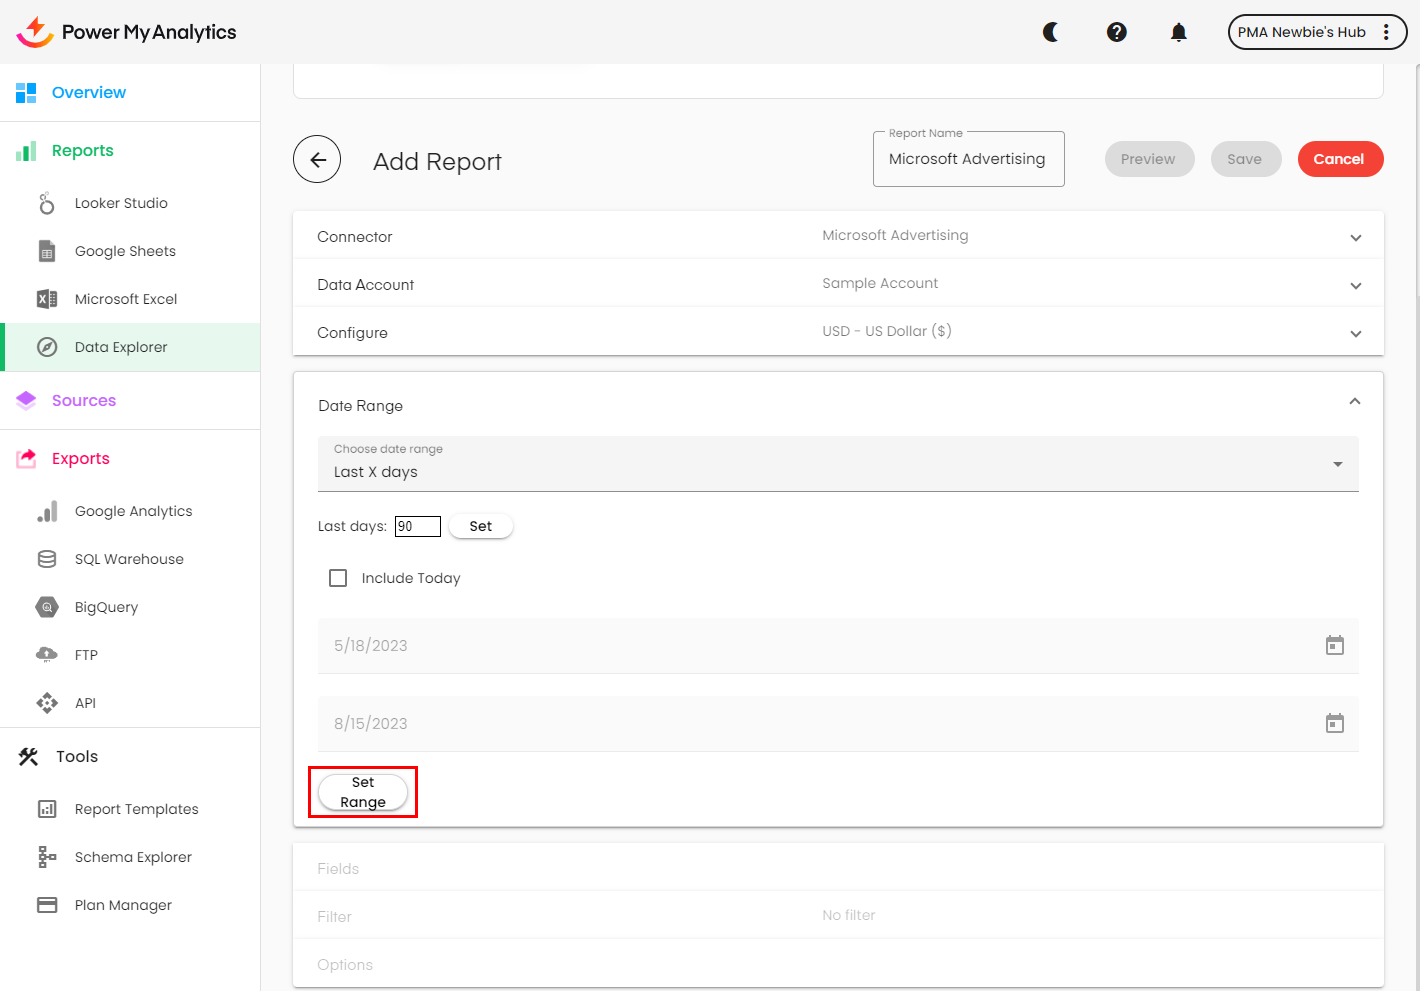Toggle dark mode moon icon
This screenshot has height=991, width=1420.
(x=1051, y=32)
